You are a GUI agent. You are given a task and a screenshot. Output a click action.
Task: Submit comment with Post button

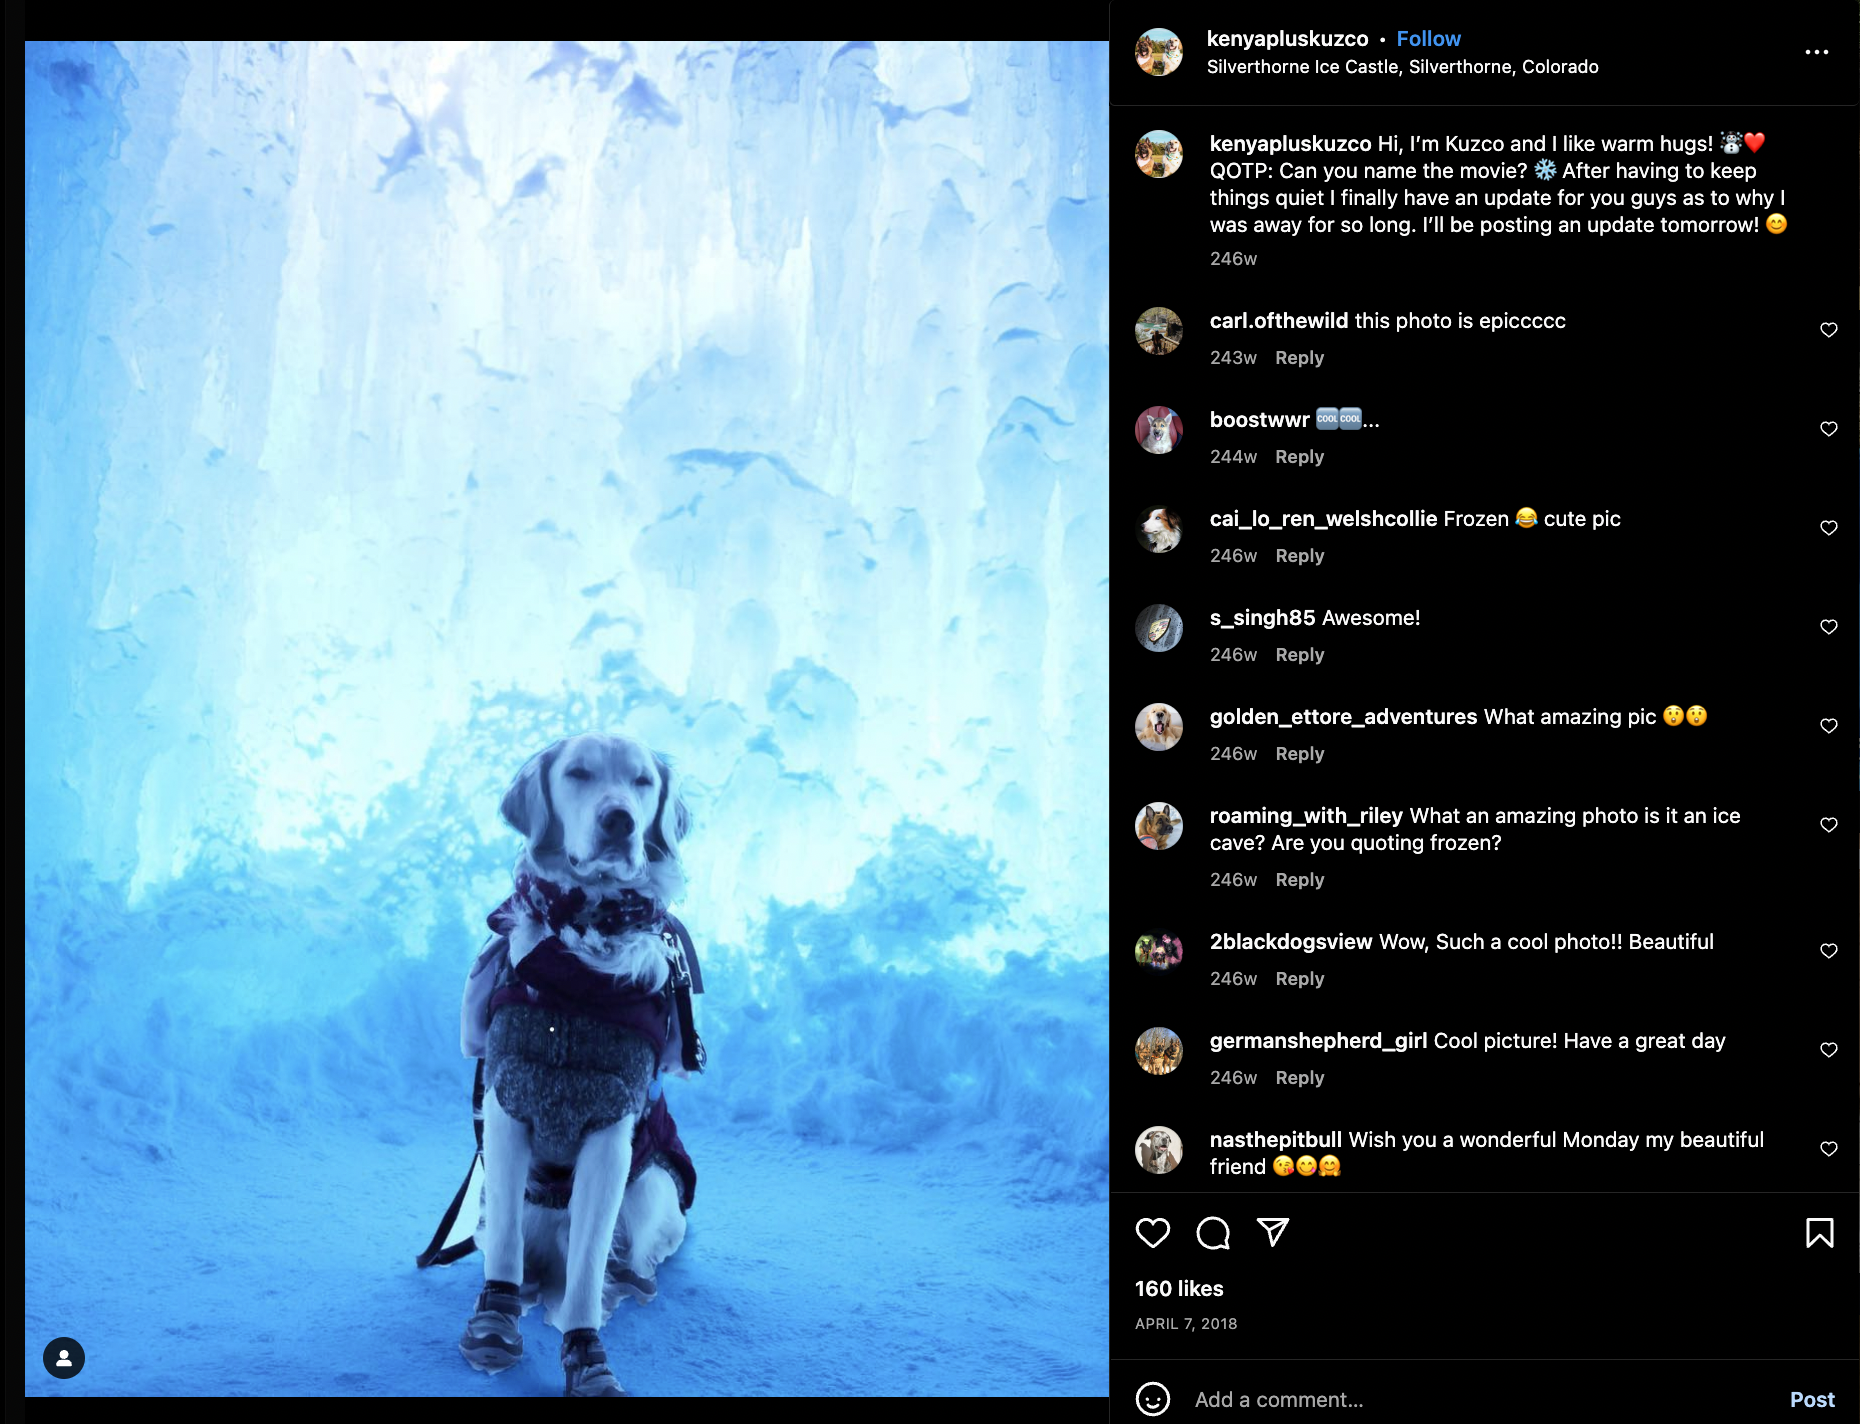[x=1812, y=1400]
